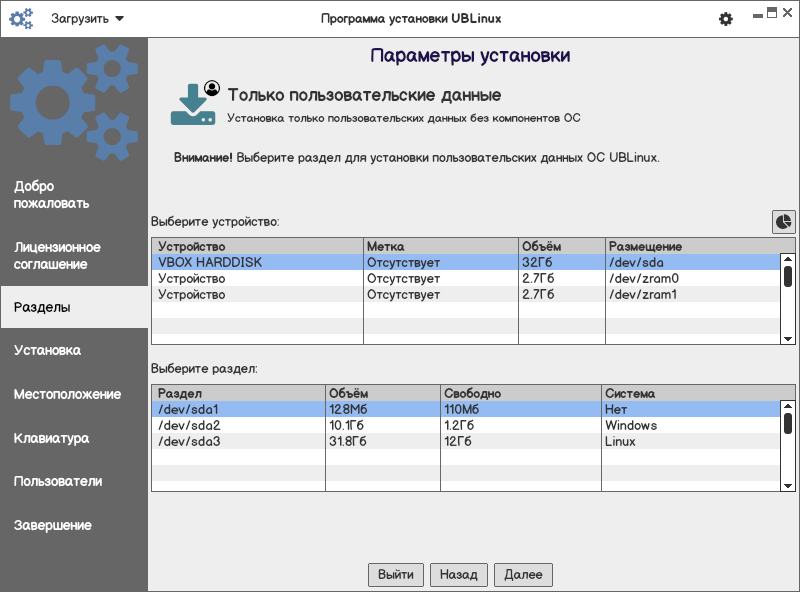Image resolution: width=800 pixels, height=592 pixels.
Task: Go to Пользователи sidebar step
Action: point(74,481)
